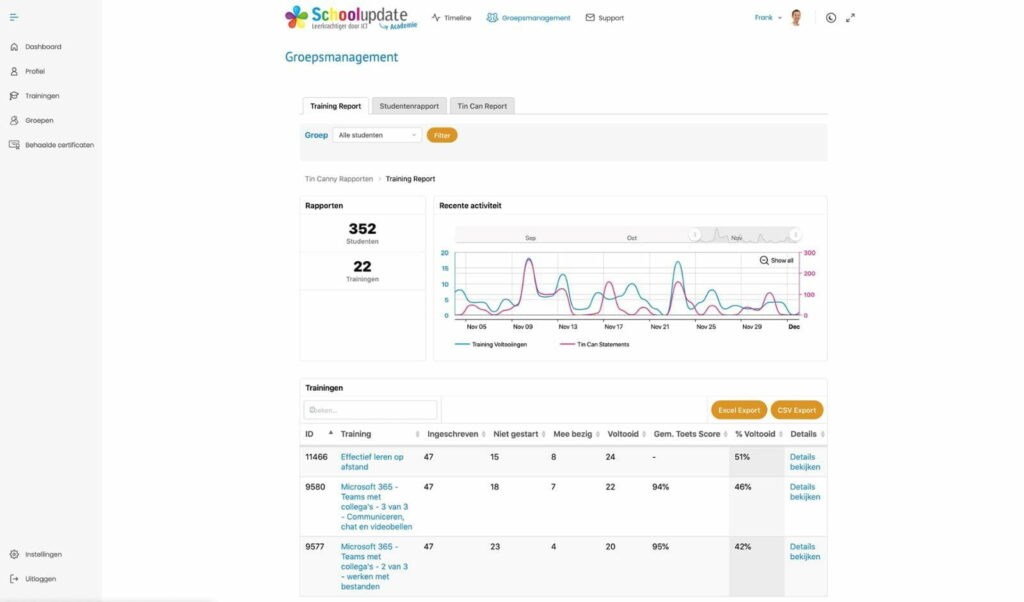Open the Effectief leren op afstand training

tap(372, 462)
